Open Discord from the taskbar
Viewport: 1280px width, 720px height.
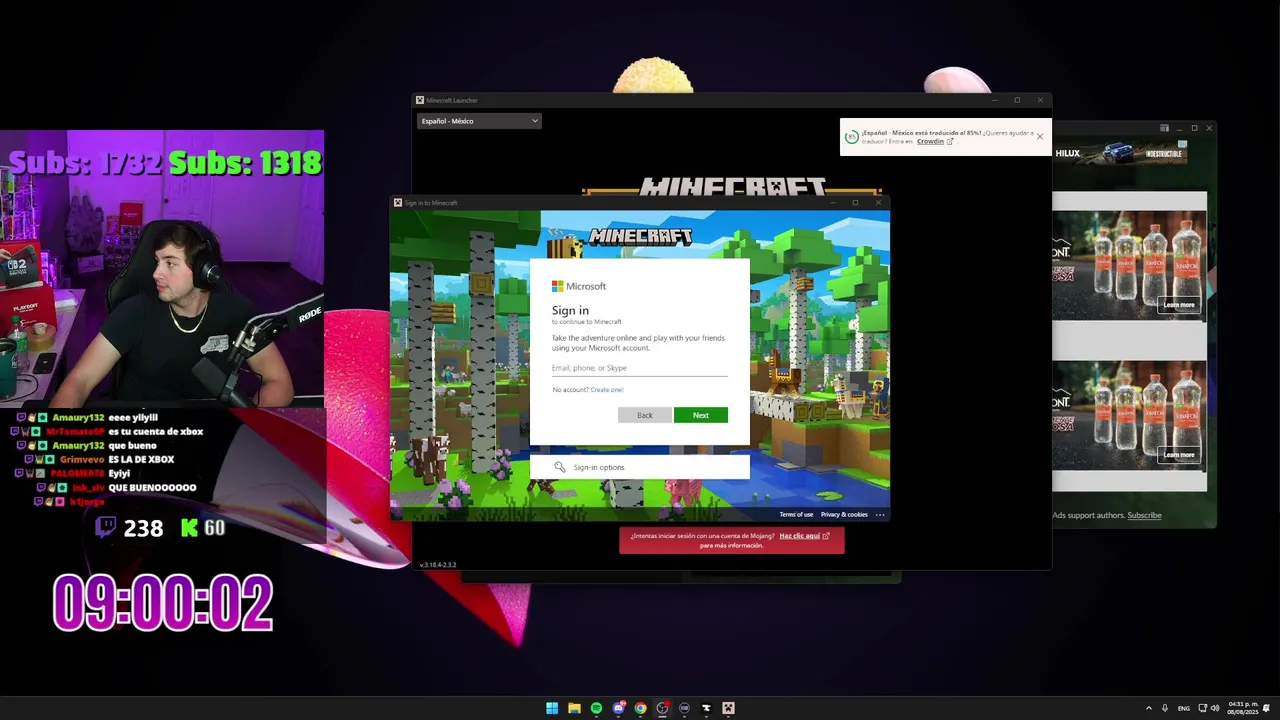[x=618, y=708]
